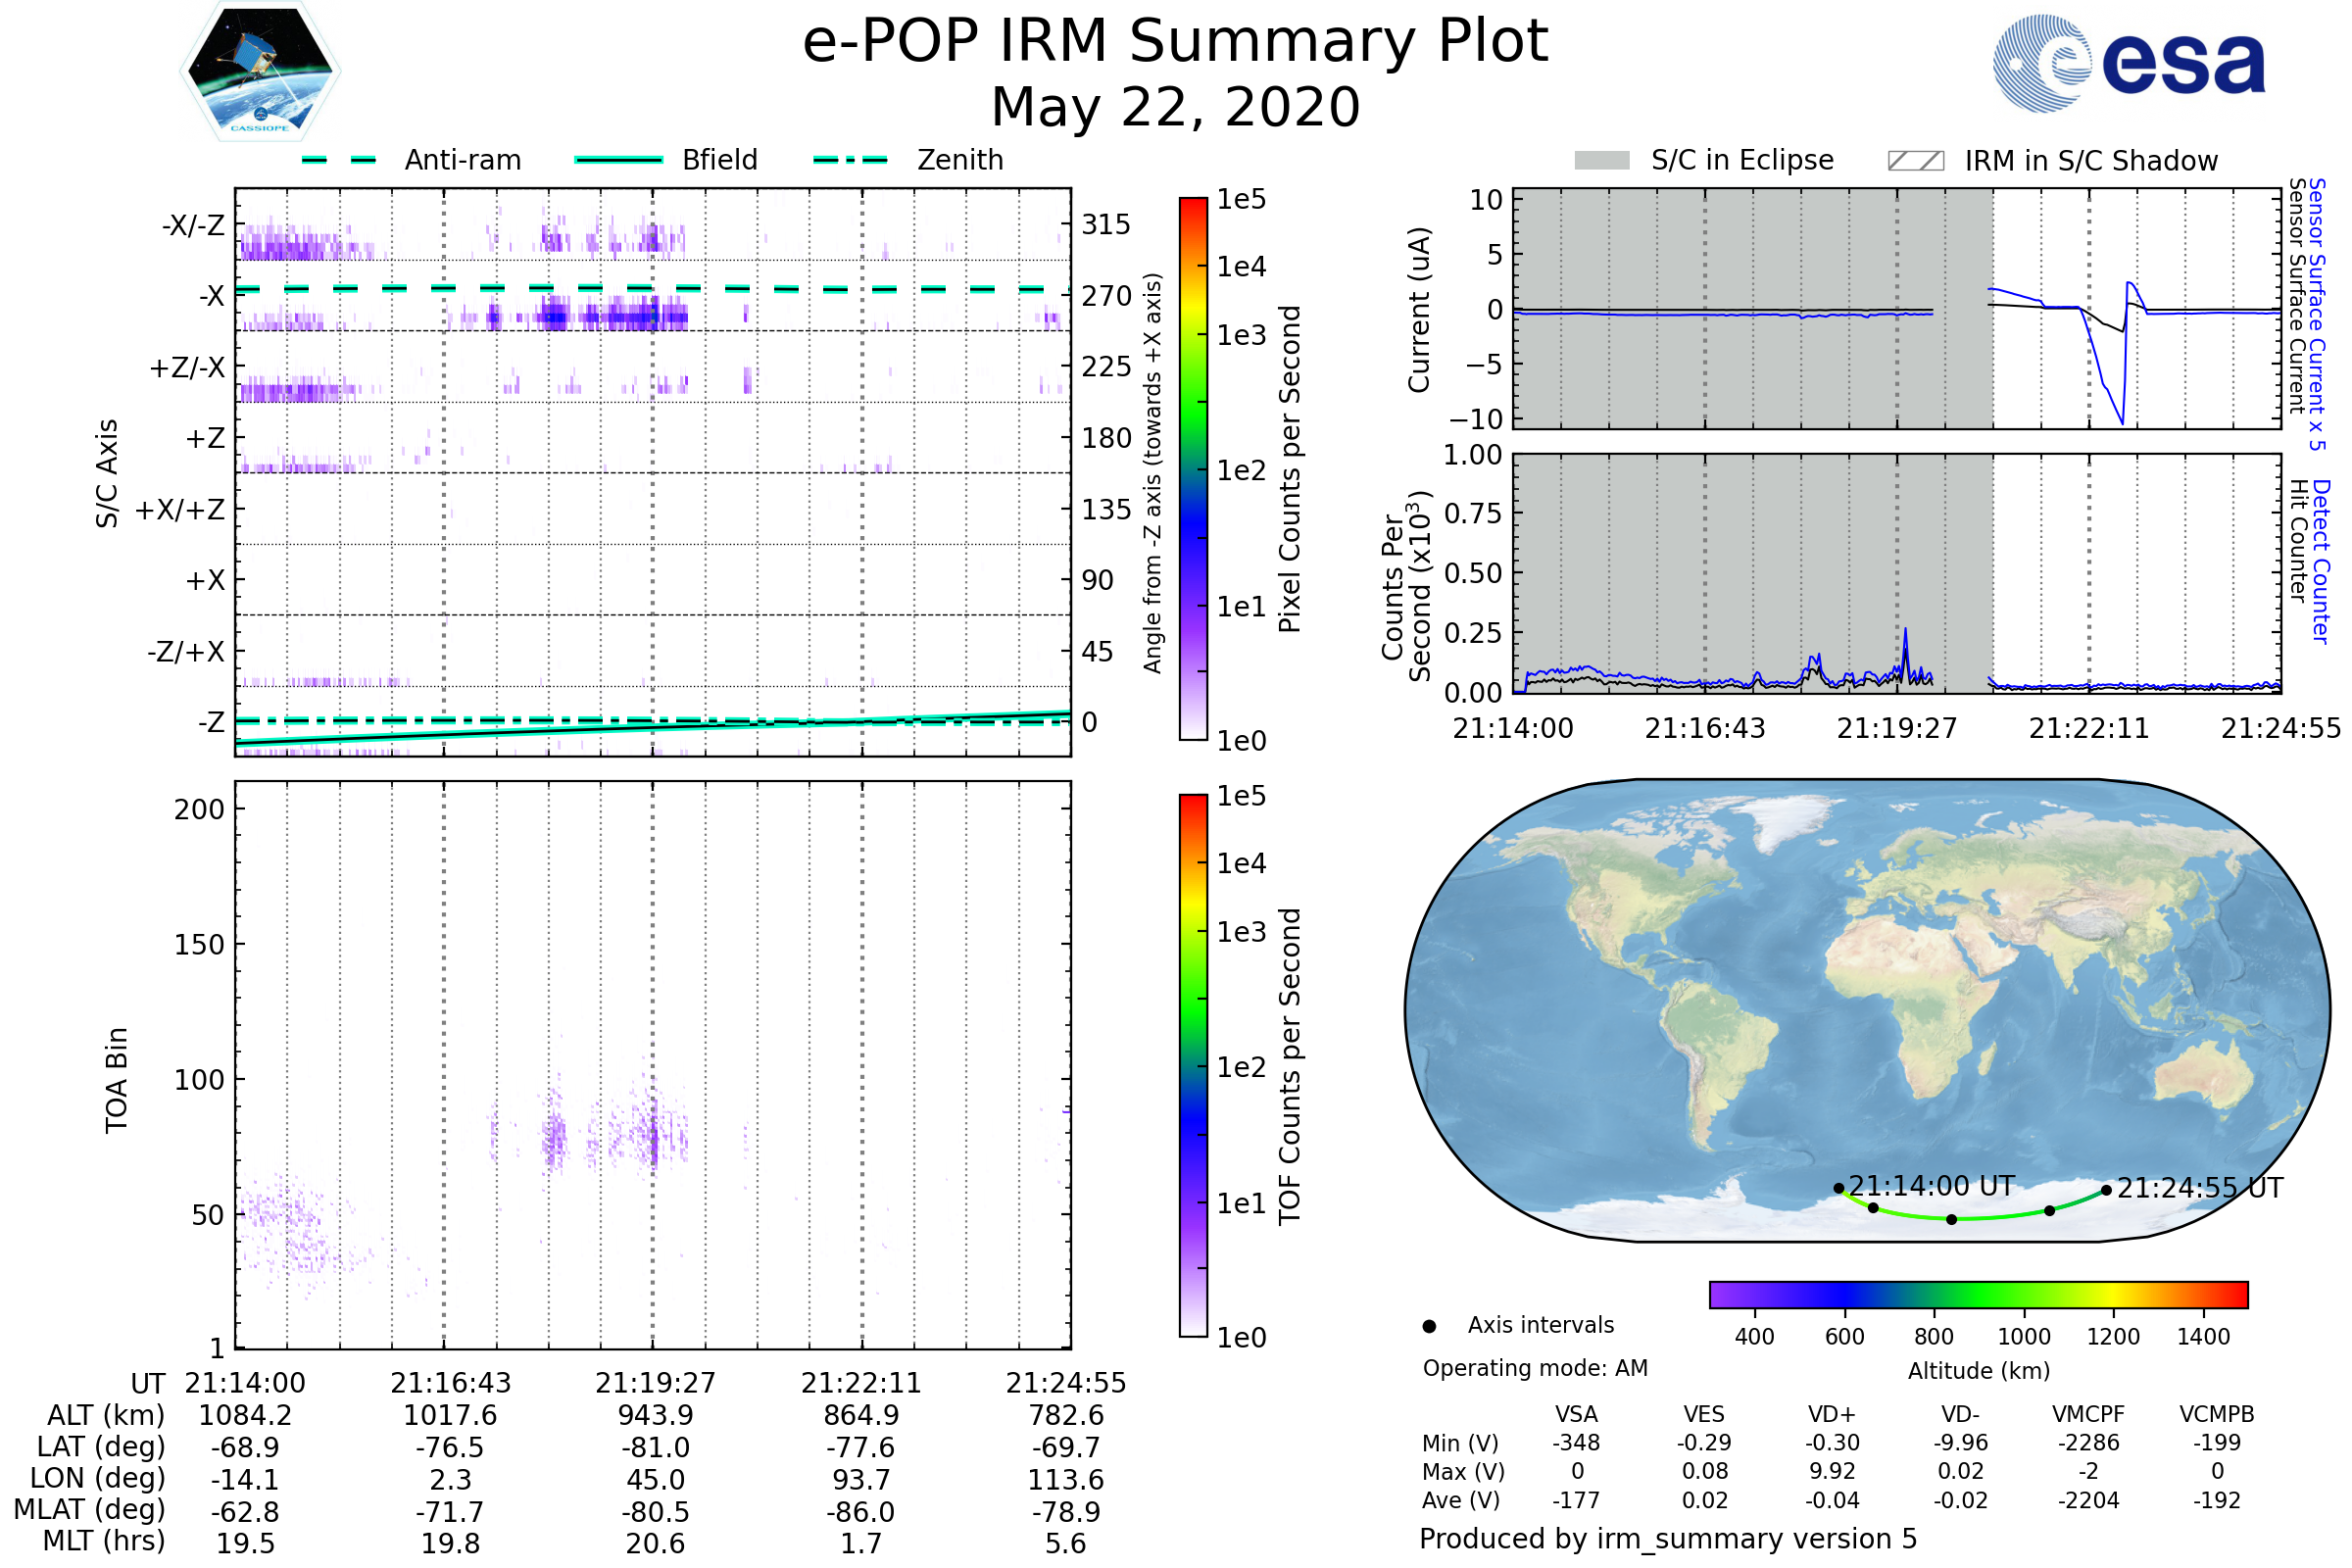Click the Axis intervals black dot marker
Viewport: 2352px width, 1568px height.
1429,1326
